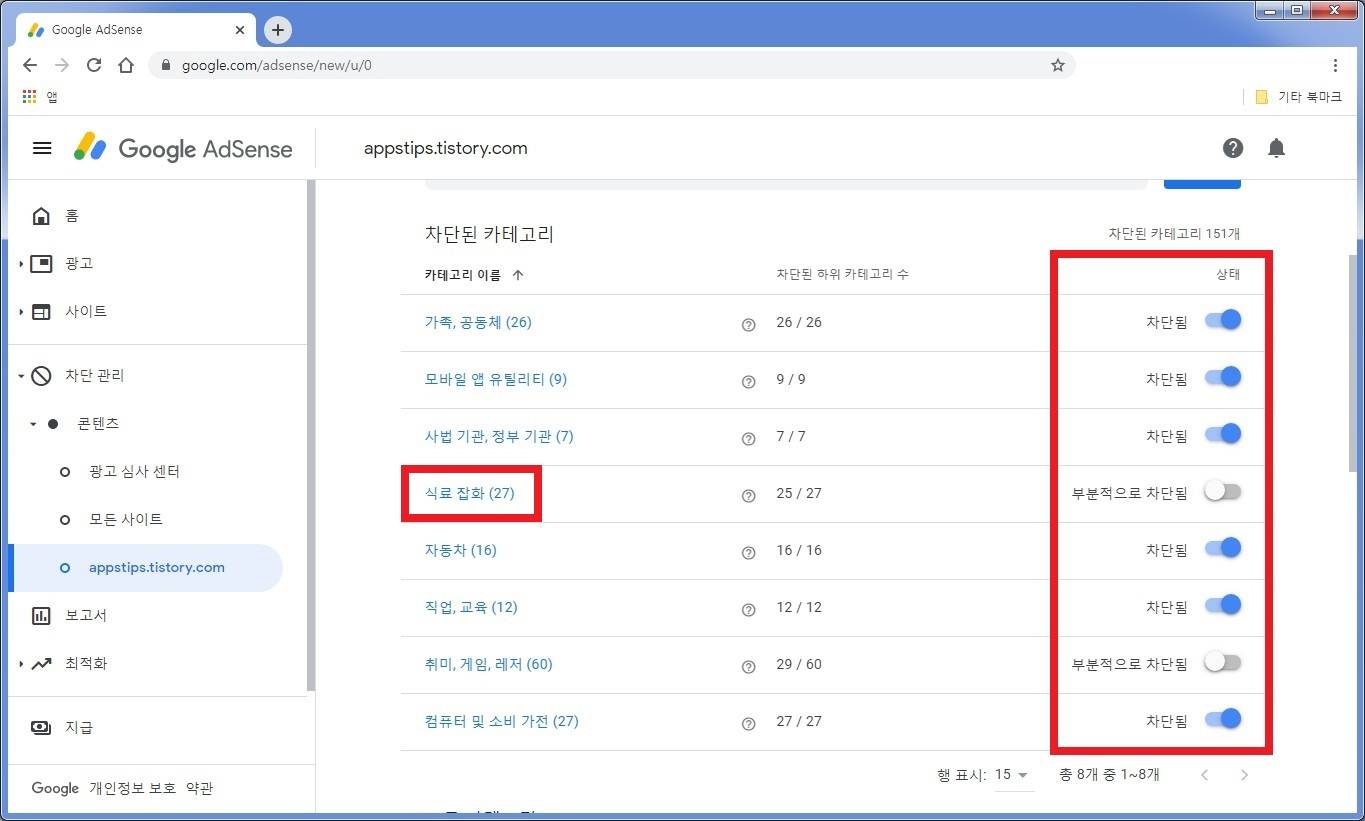Click the help icon for 자동차 row
Viewport: 1365px width, 821px height.
[x=748, y=553]
